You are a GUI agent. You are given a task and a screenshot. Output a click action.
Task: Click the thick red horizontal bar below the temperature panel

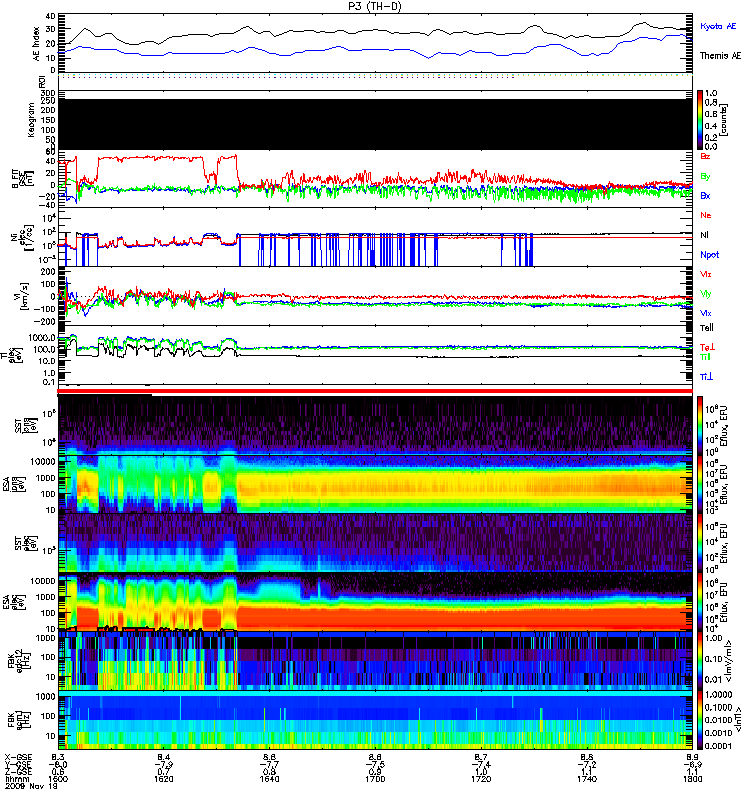click(x=376, y=391)
